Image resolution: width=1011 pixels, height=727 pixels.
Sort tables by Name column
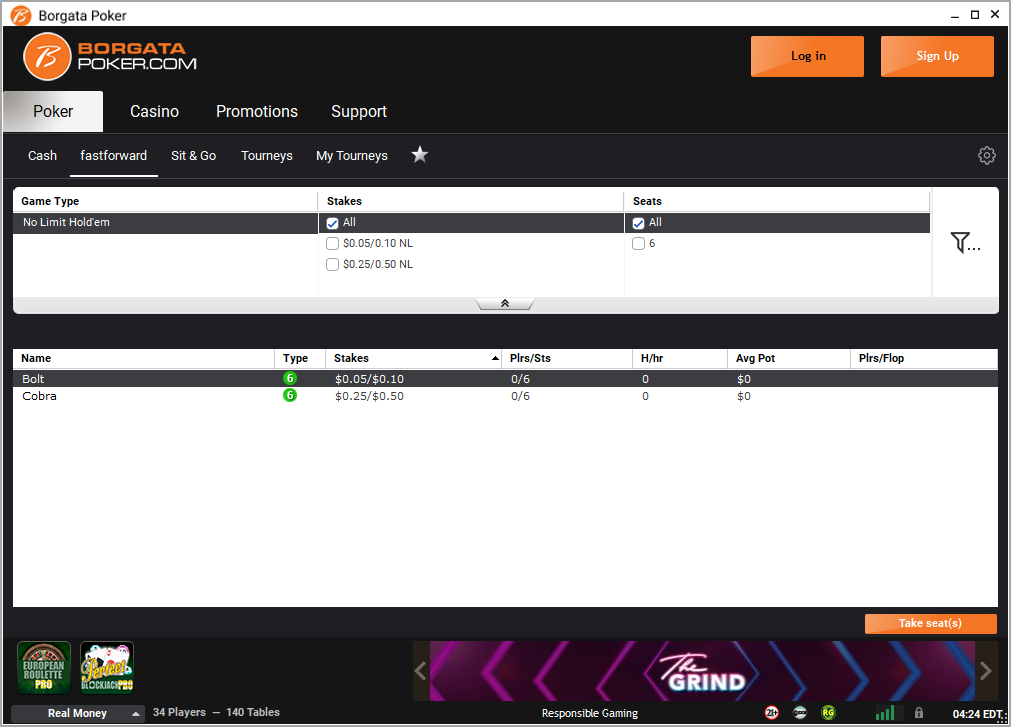[144, 358]
